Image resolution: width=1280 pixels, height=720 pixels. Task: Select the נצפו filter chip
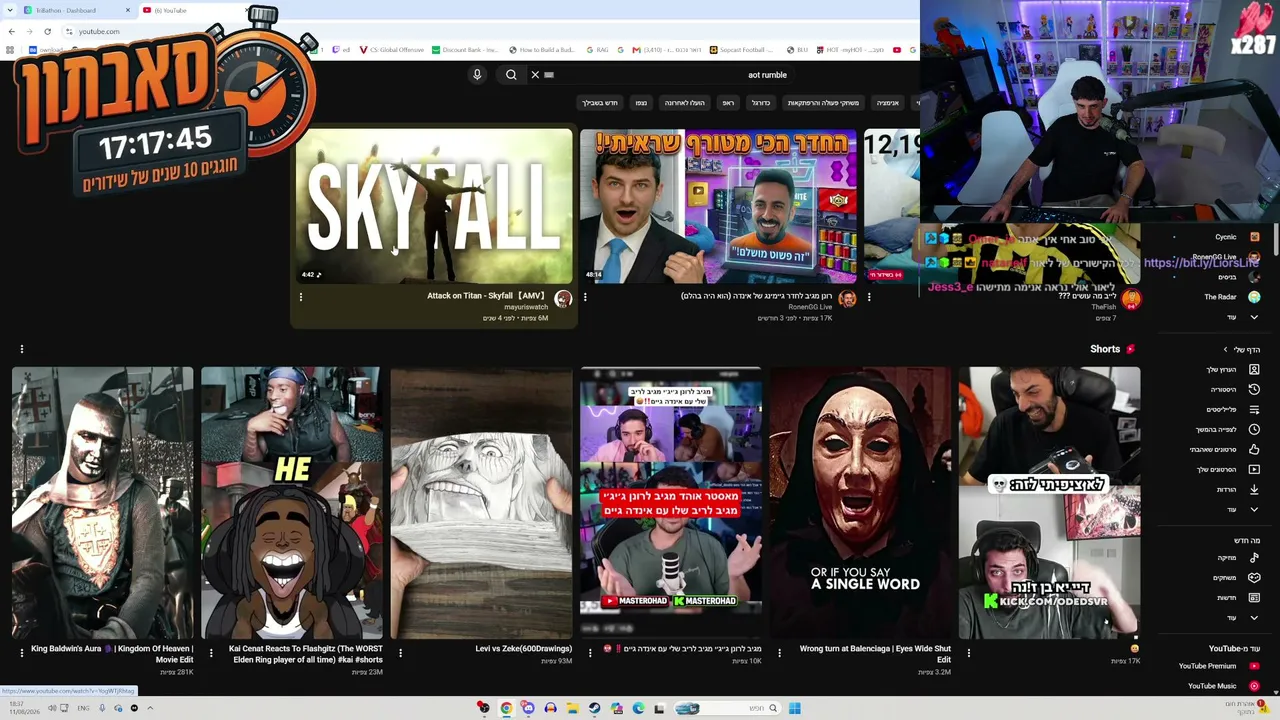point(641,103)
